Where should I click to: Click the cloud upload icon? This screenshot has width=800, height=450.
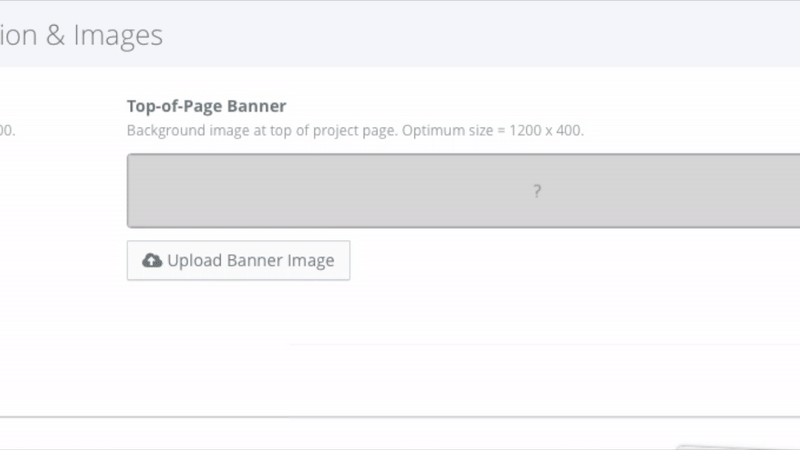(x=152, y=261)
